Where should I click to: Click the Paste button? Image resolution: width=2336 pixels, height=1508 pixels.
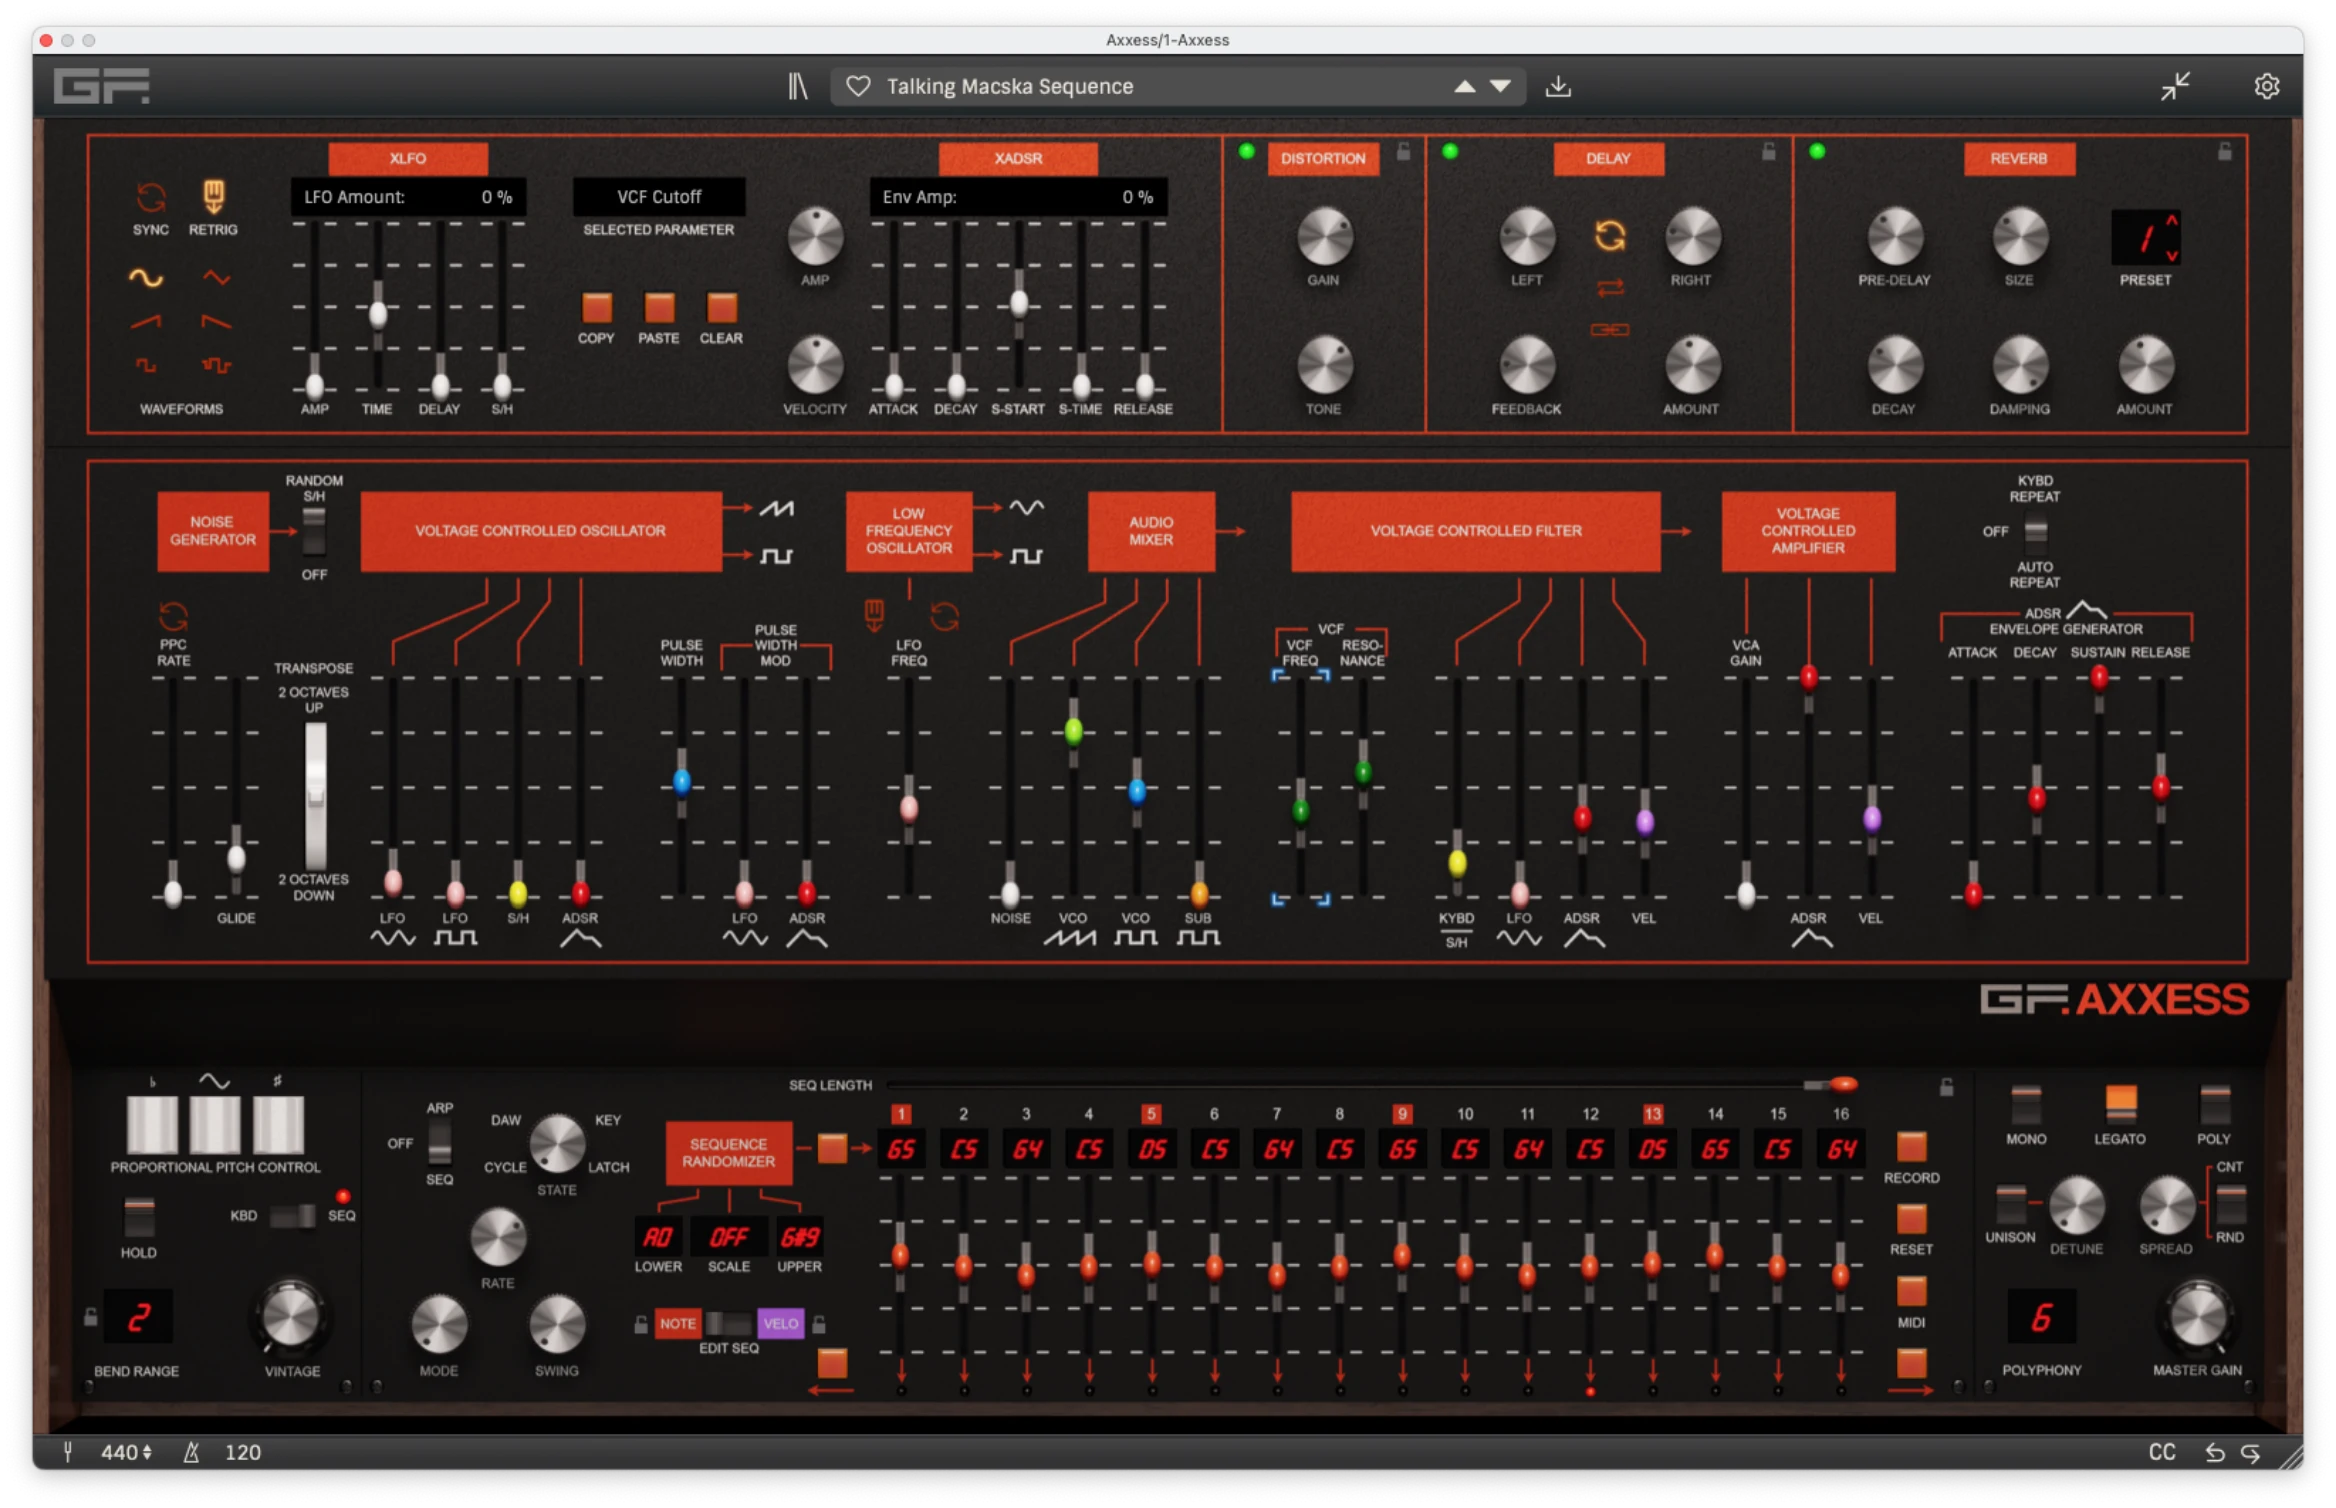[659, 307]
